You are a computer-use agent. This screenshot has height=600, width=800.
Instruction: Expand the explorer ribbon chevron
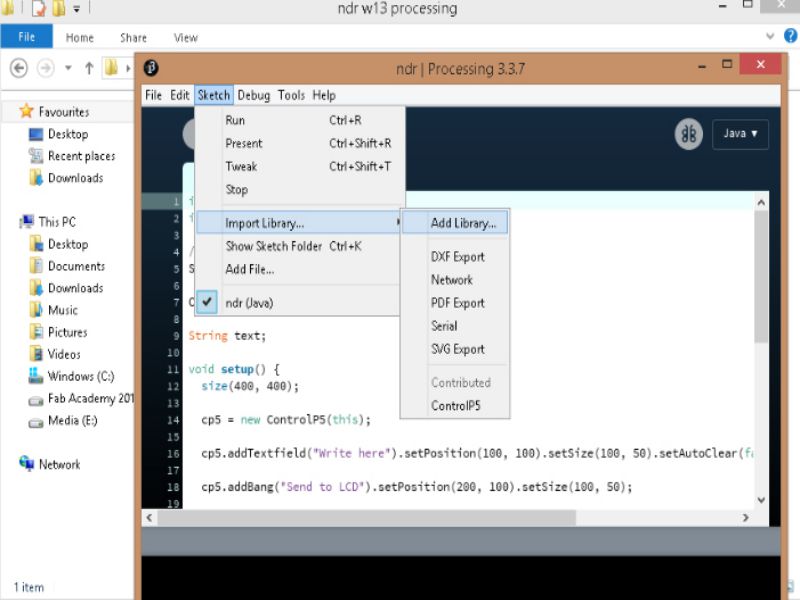click(x=770, y=36)
